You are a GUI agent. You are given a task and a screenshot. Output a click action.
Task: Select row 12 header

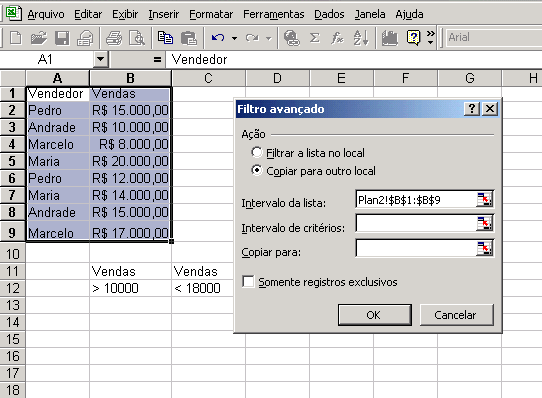coord(12,288)
